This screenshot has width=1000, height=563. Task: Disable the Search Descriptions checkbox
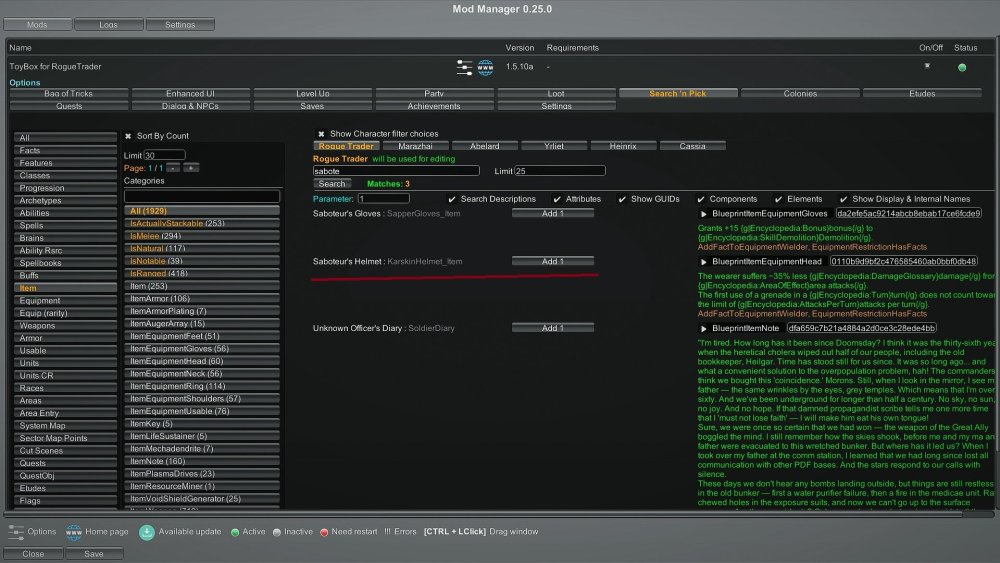click(x=452, y=199)
